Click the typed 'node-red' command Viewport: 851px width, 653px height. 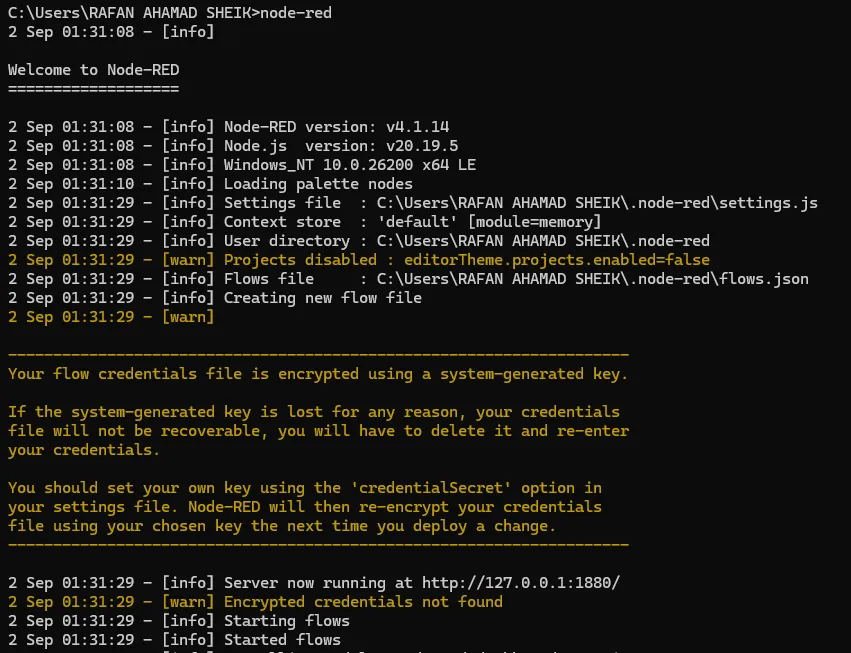click(296, 12)
